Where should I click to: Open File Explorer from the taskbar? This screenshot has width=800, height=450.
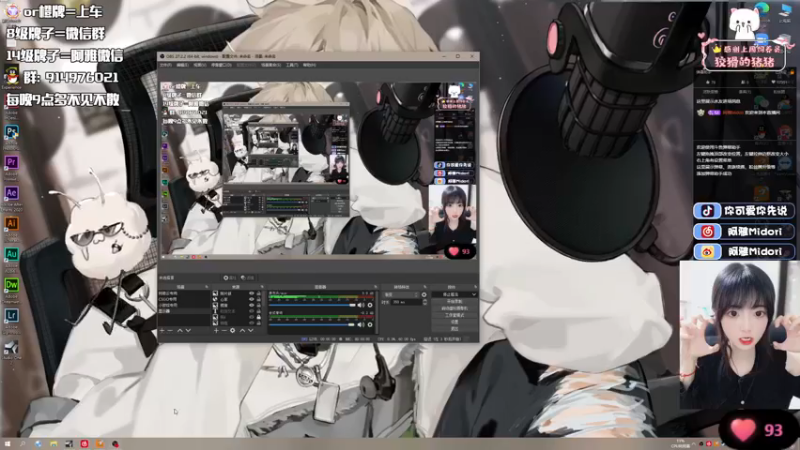pyautogui.click(x=53, y=444)
